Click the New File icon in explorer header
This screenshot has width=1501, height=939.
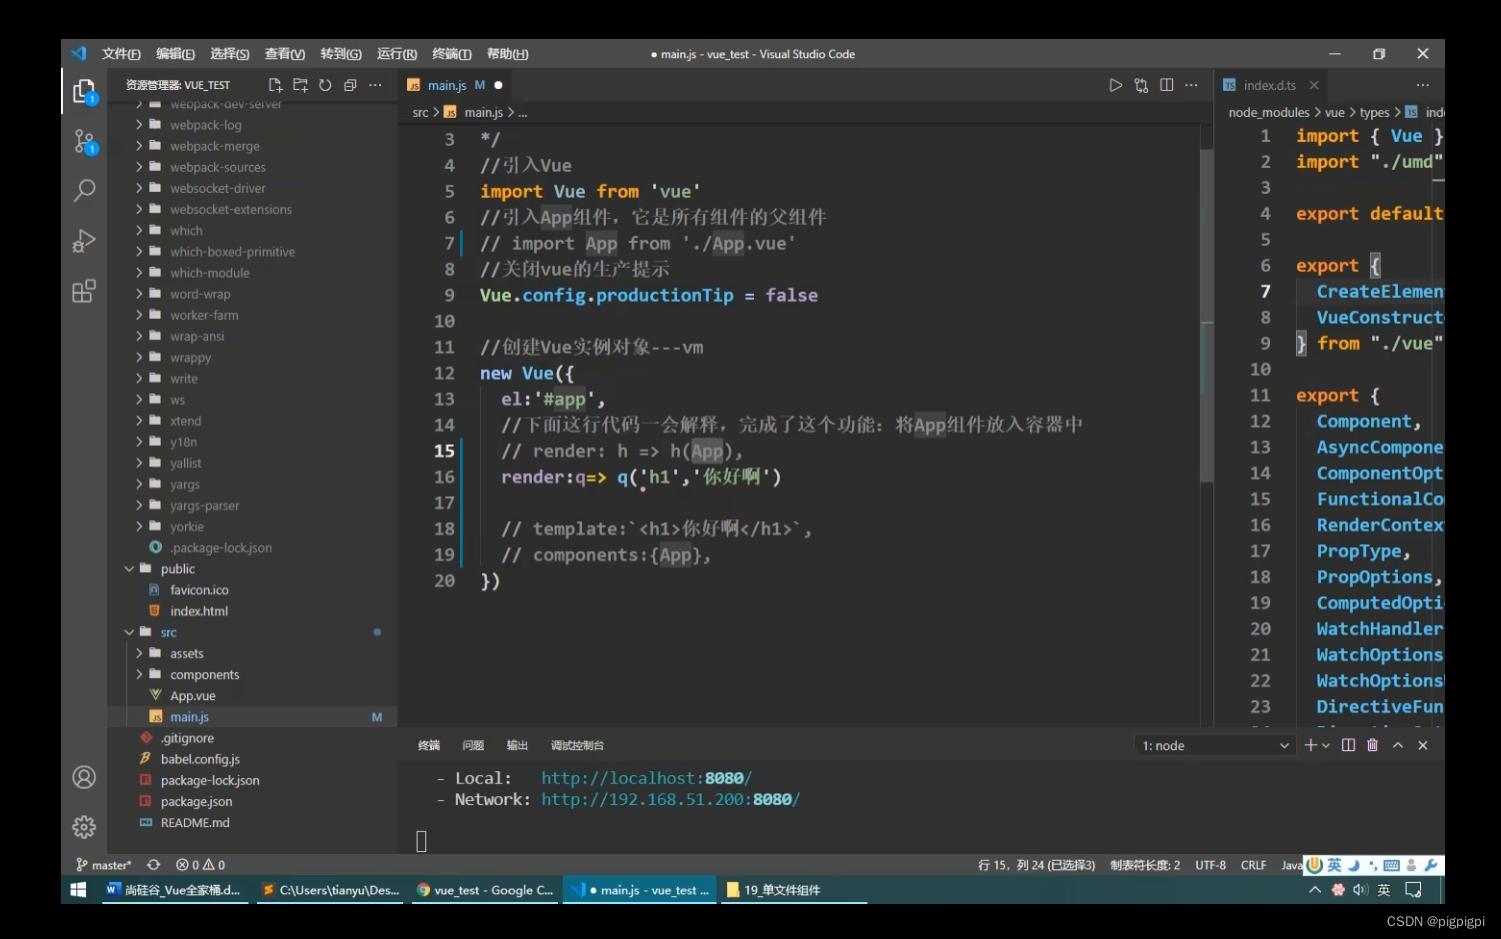click(x=275, y=85)
